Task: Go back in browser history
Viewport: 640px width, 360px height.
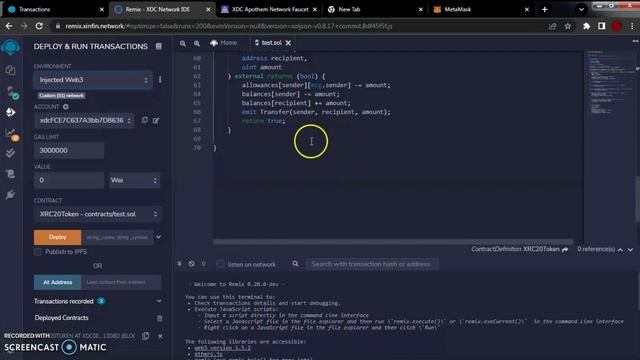Action: point(9,26)
